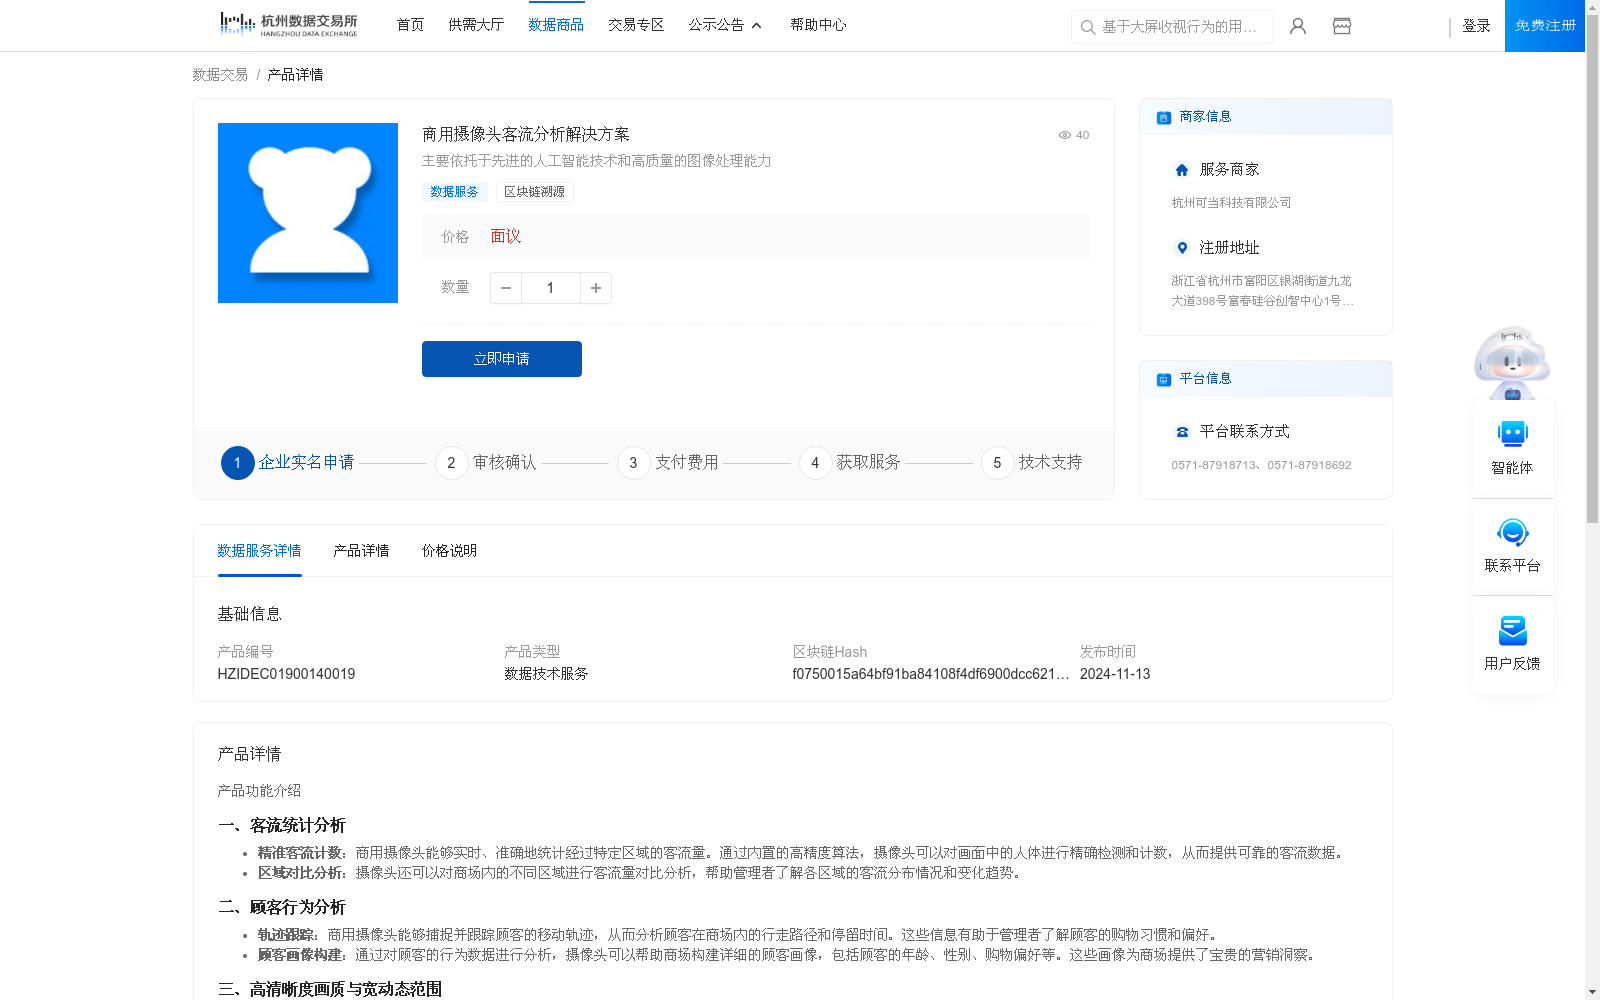
Task: Click step 2 审核确认
Action: pyautogui.click(x=486, y=462)
